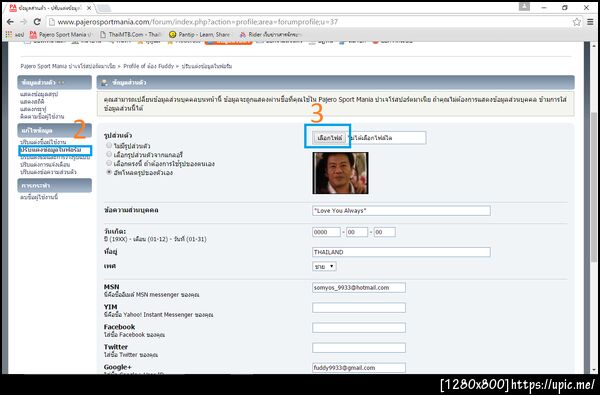Click the MSN email field

click(x=359, y=287)
